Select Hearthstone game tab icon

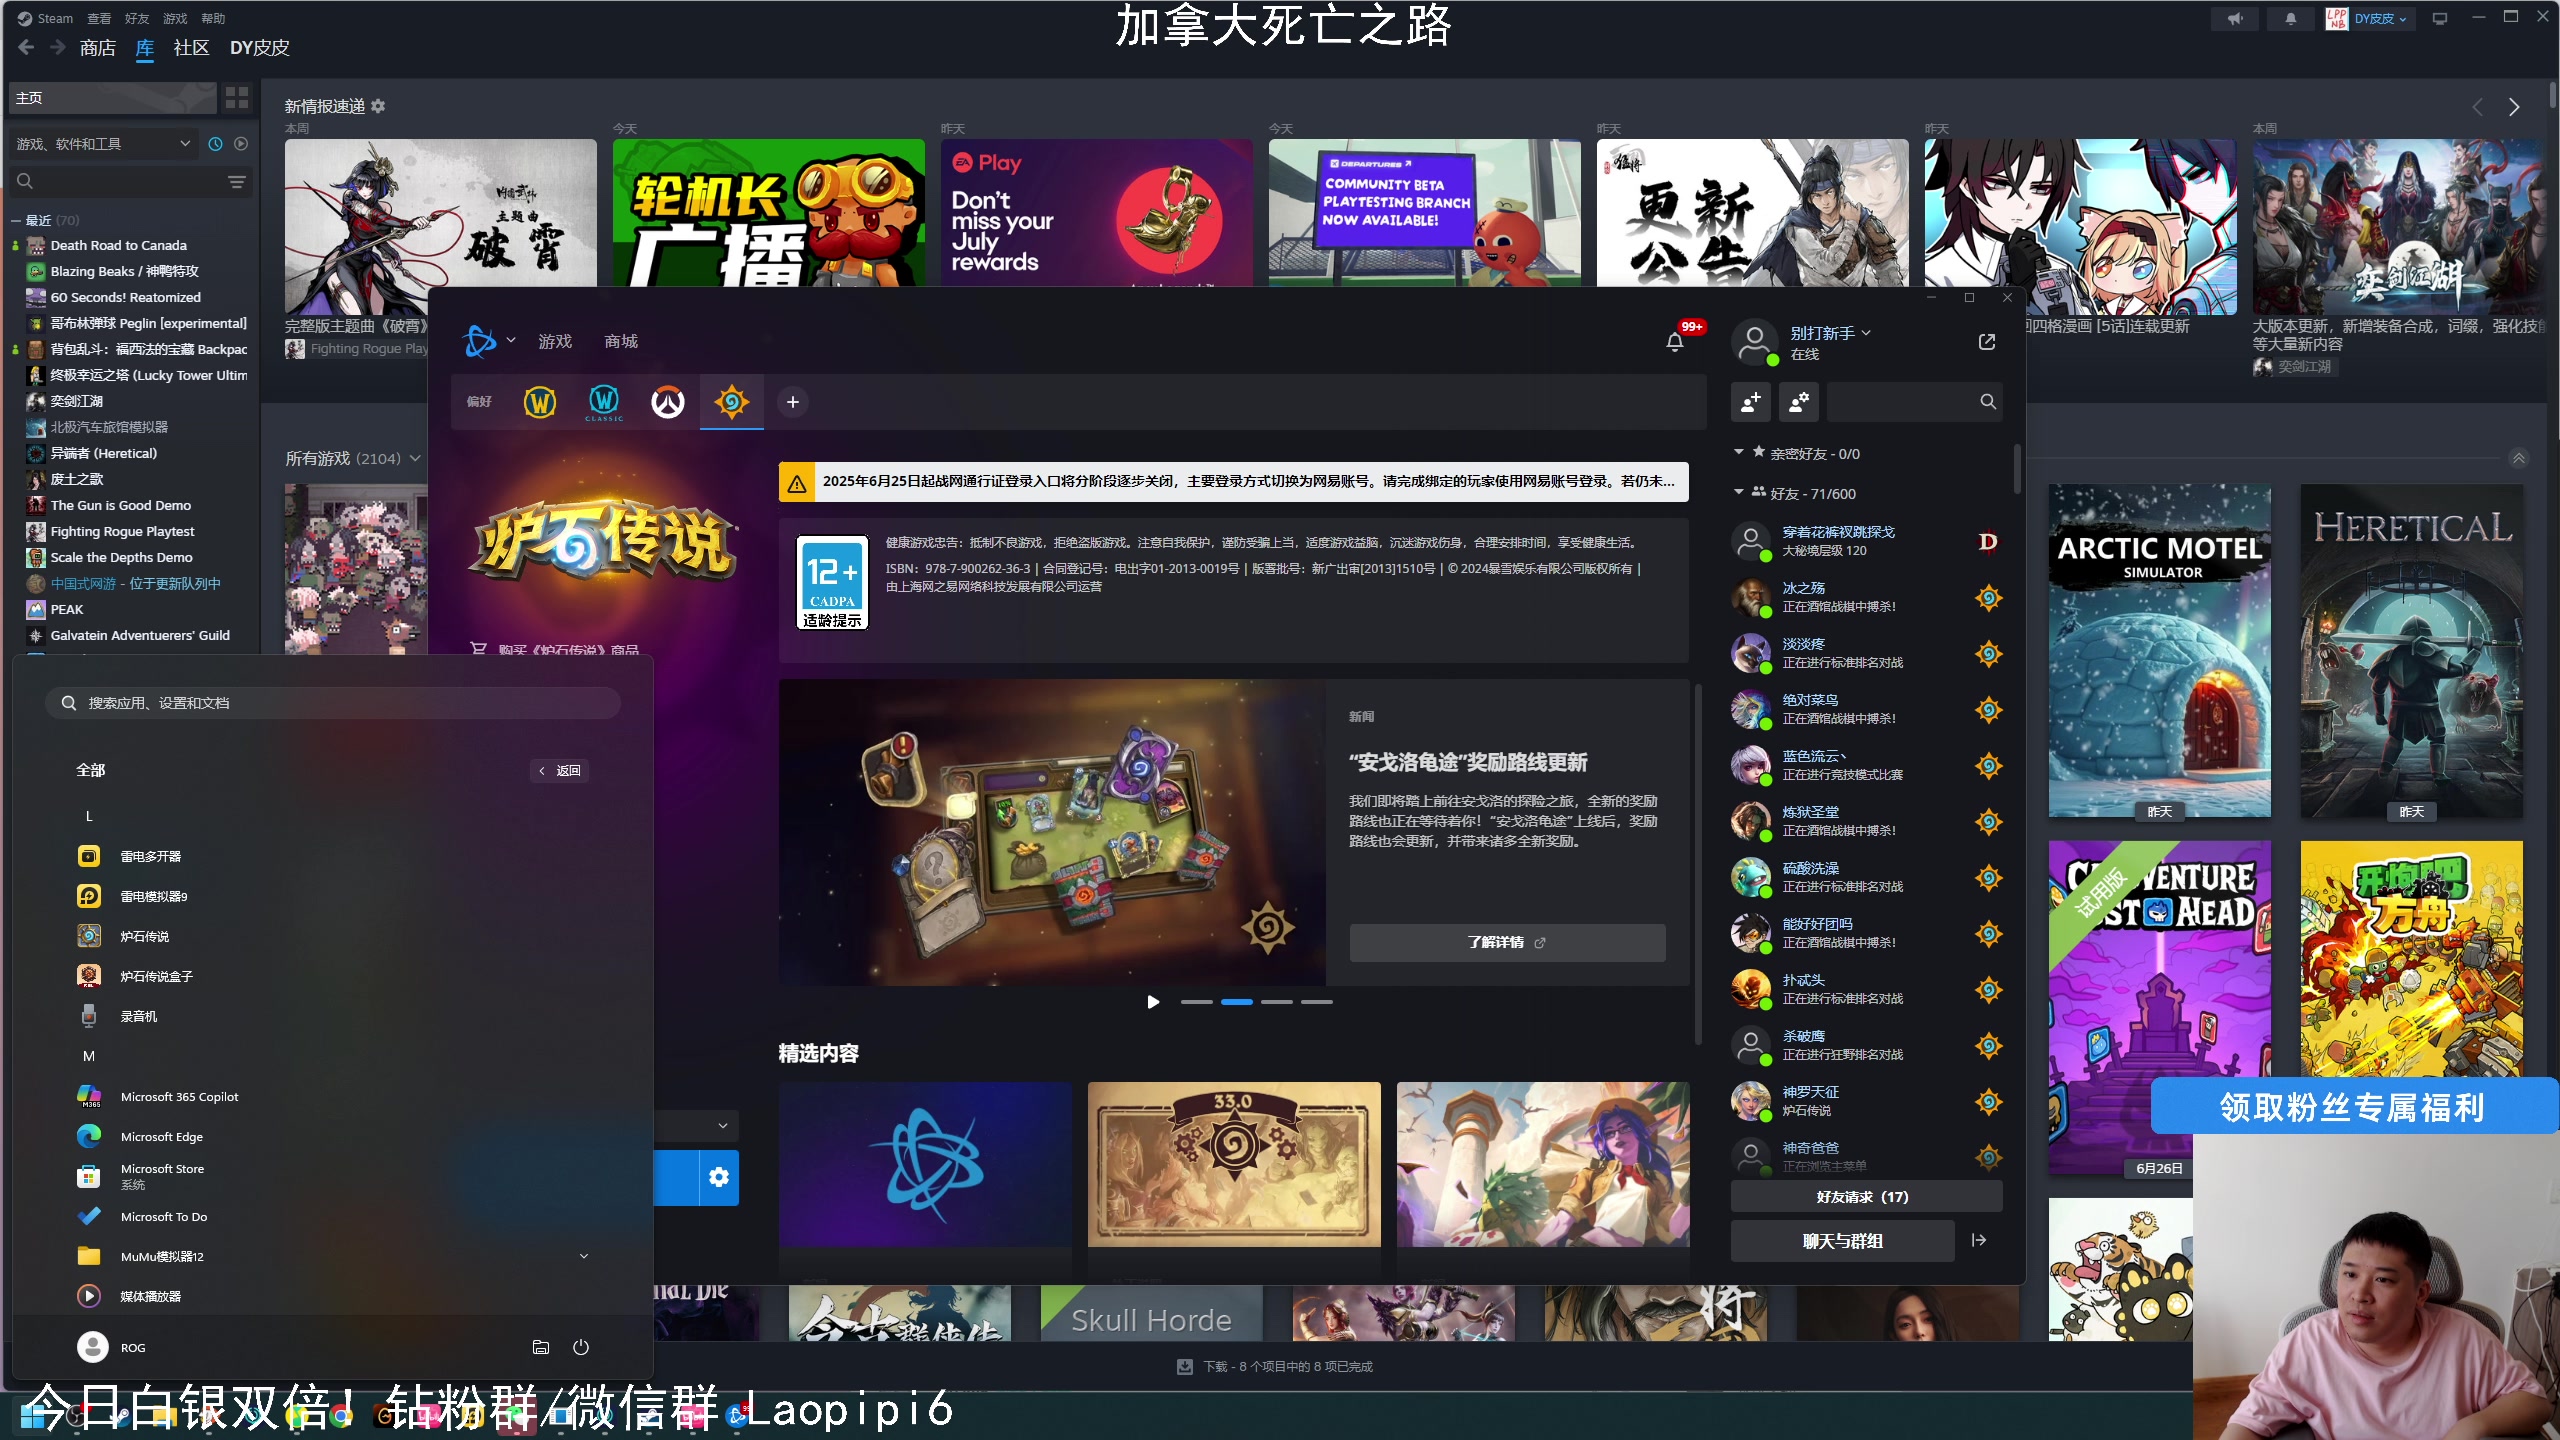click(x=732, y=402)
